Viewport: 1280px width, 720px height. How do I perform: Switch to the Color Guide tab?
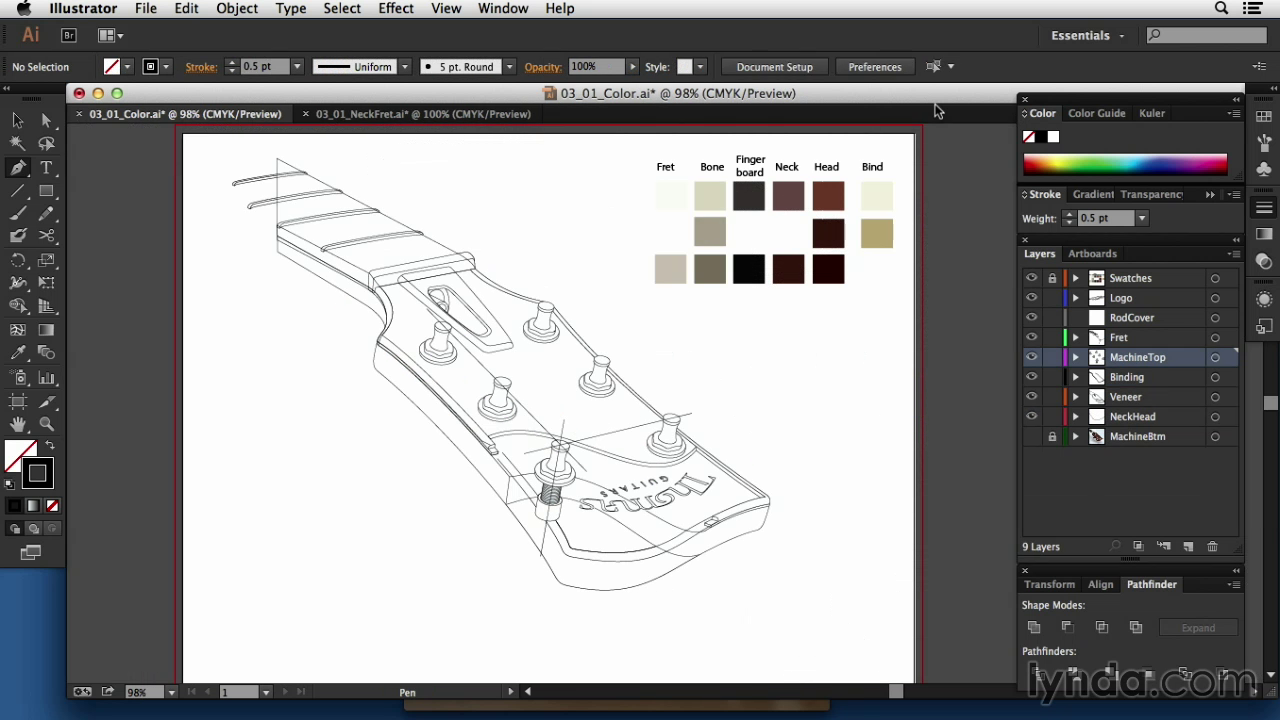(1096, 114)
